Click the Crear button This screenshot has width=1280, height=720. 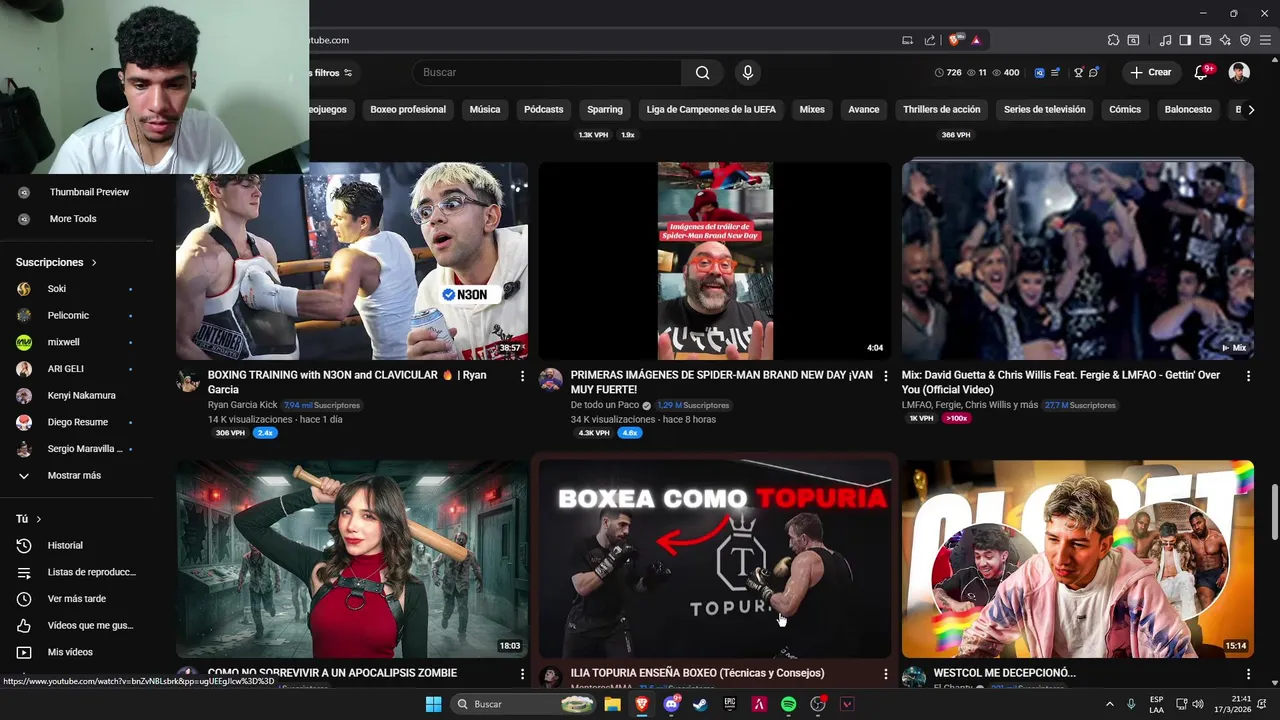(1150, 72)
